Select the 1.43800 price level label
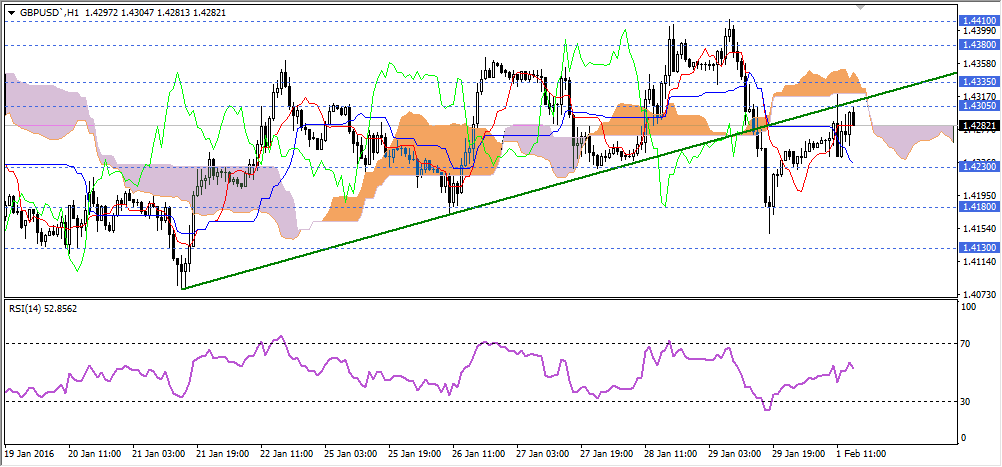 978,45
